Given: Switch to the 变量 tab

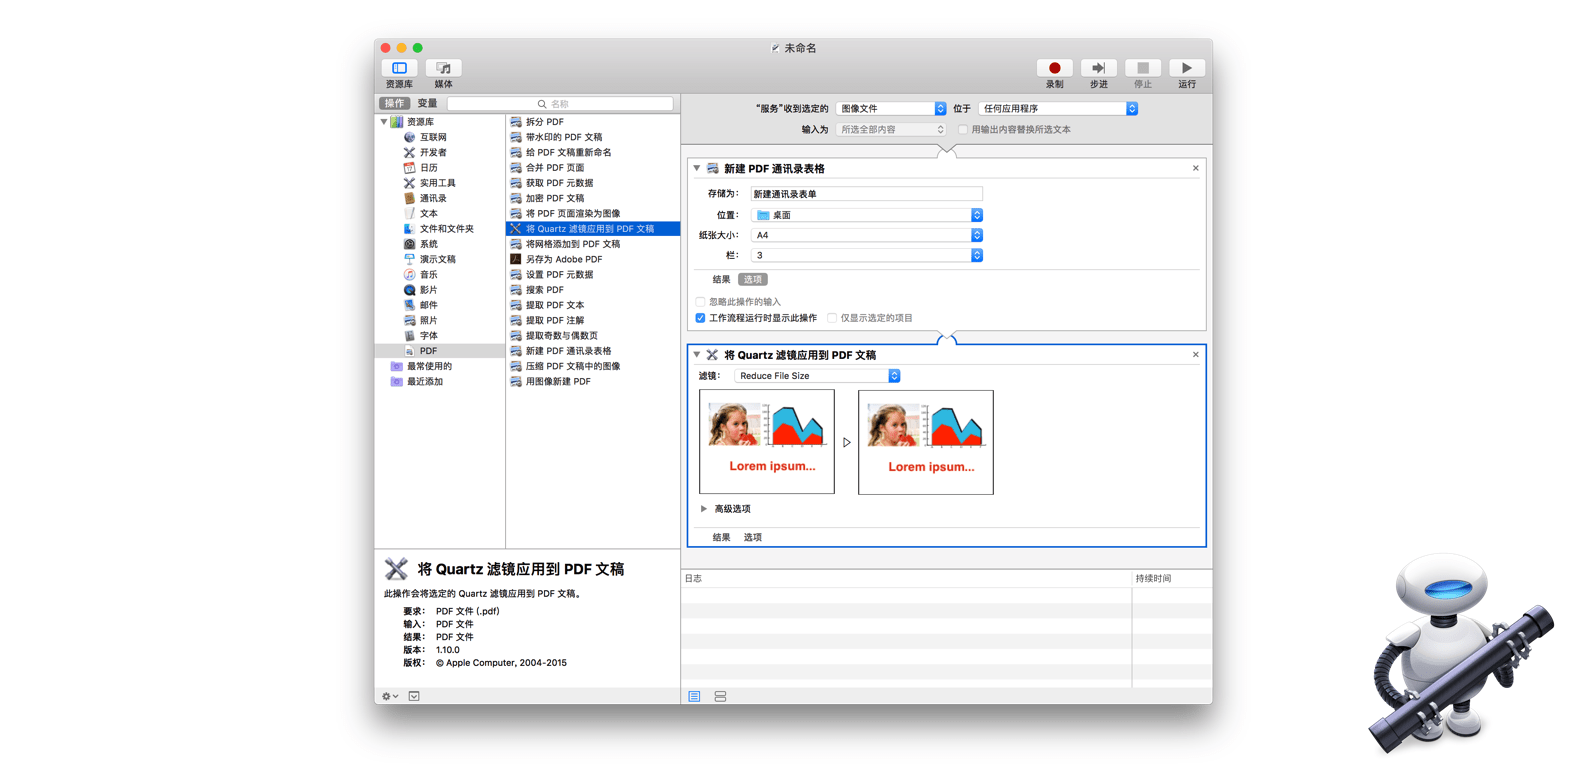Looking at the screenshot, I should click(427, 104).
